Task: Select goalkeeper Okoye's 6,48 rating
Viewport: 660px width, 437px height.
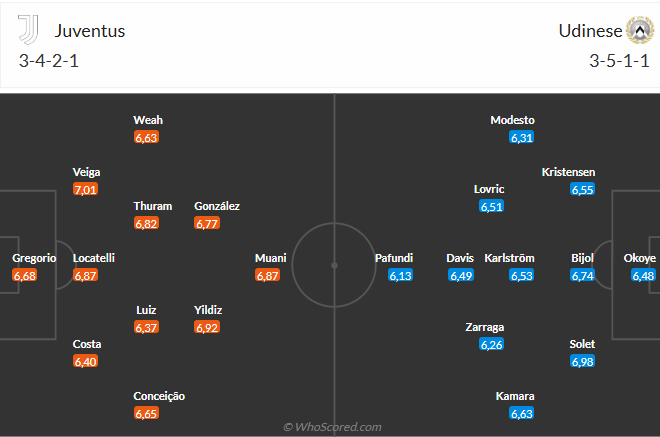Action: tap(642, 275)
